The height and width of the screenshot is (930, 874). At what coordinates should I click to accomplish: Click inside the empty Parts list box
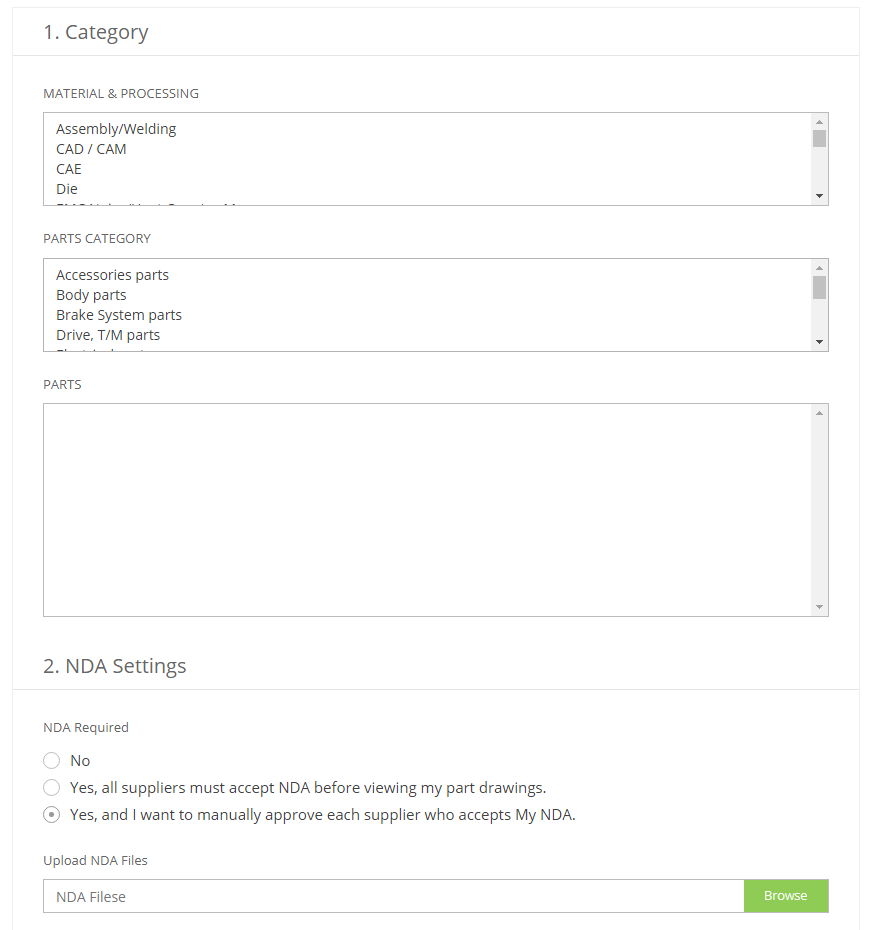click(x=427, y=510)
